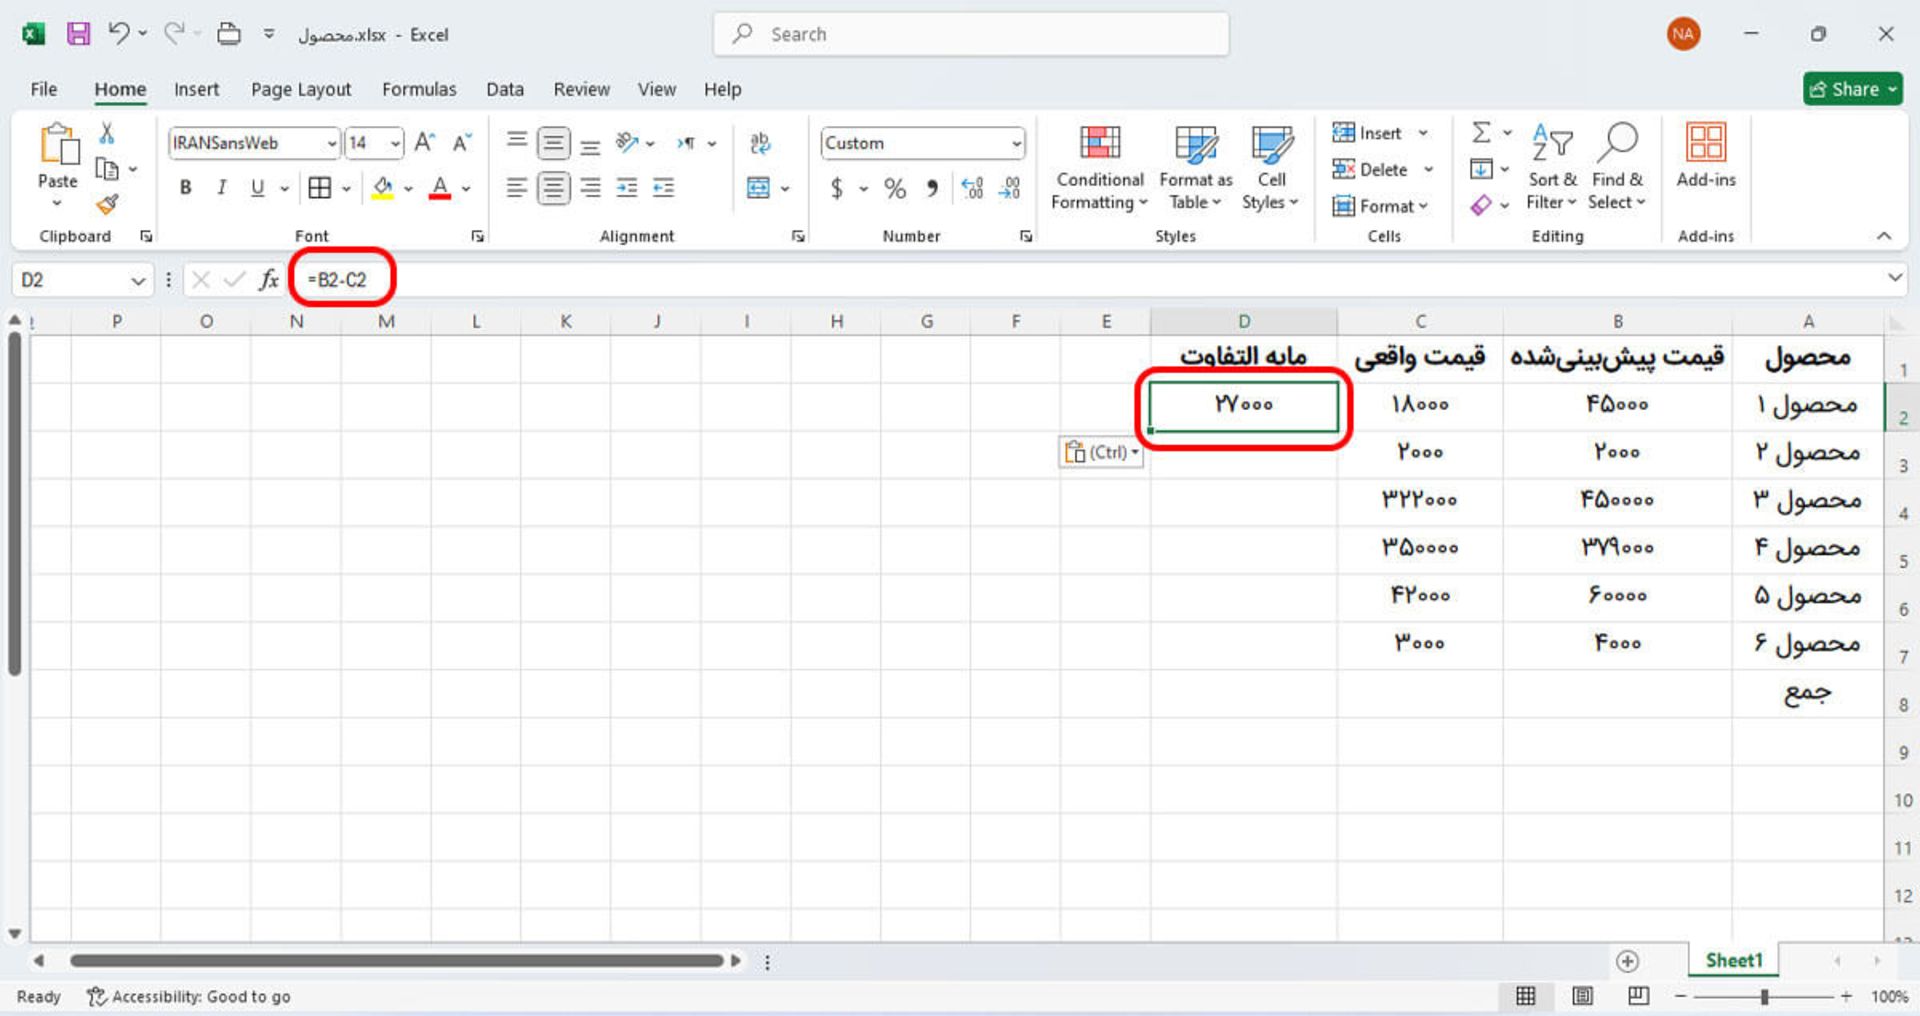Open Conditional Formatting menu
Screen dimensions: 1920x1016
[1099, 168]
